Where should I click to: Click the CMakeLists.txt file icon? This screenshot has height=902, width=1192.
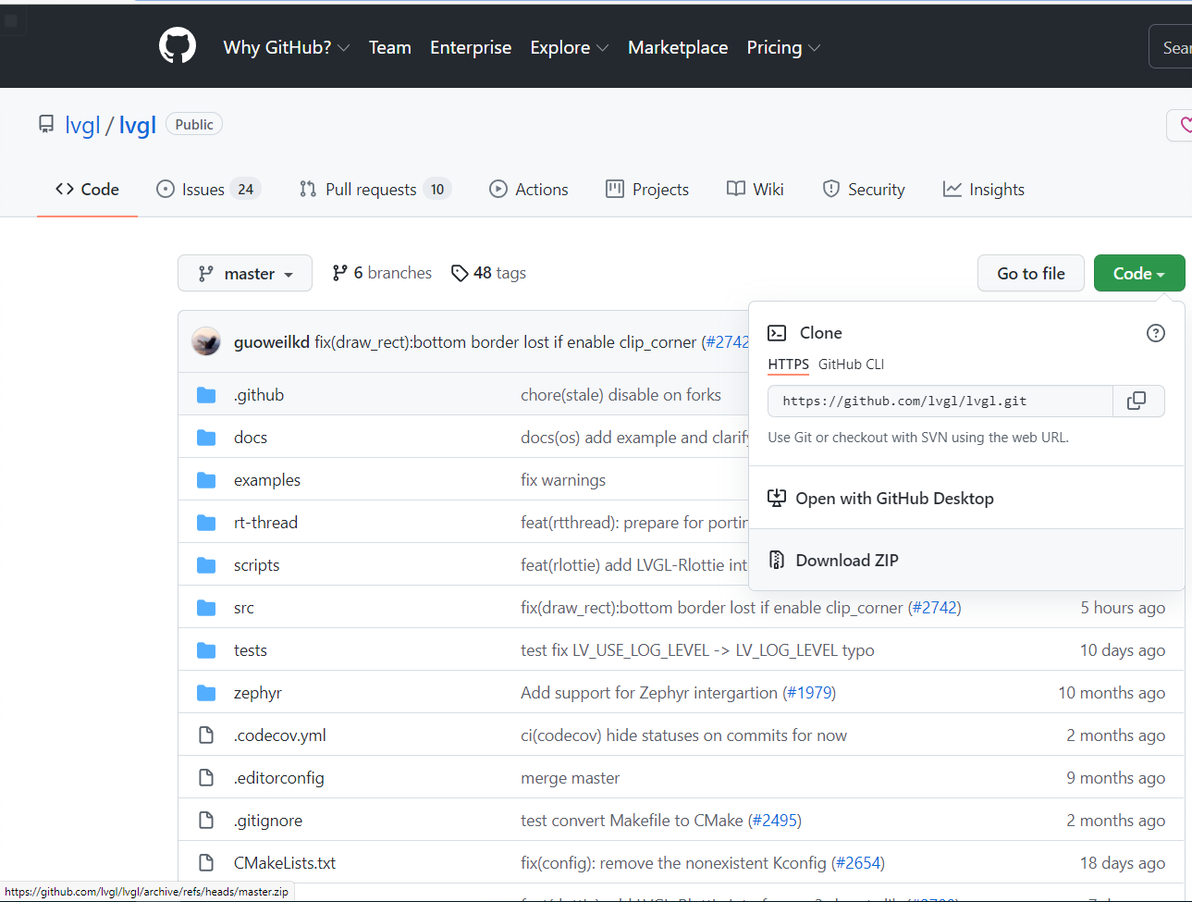207,863
